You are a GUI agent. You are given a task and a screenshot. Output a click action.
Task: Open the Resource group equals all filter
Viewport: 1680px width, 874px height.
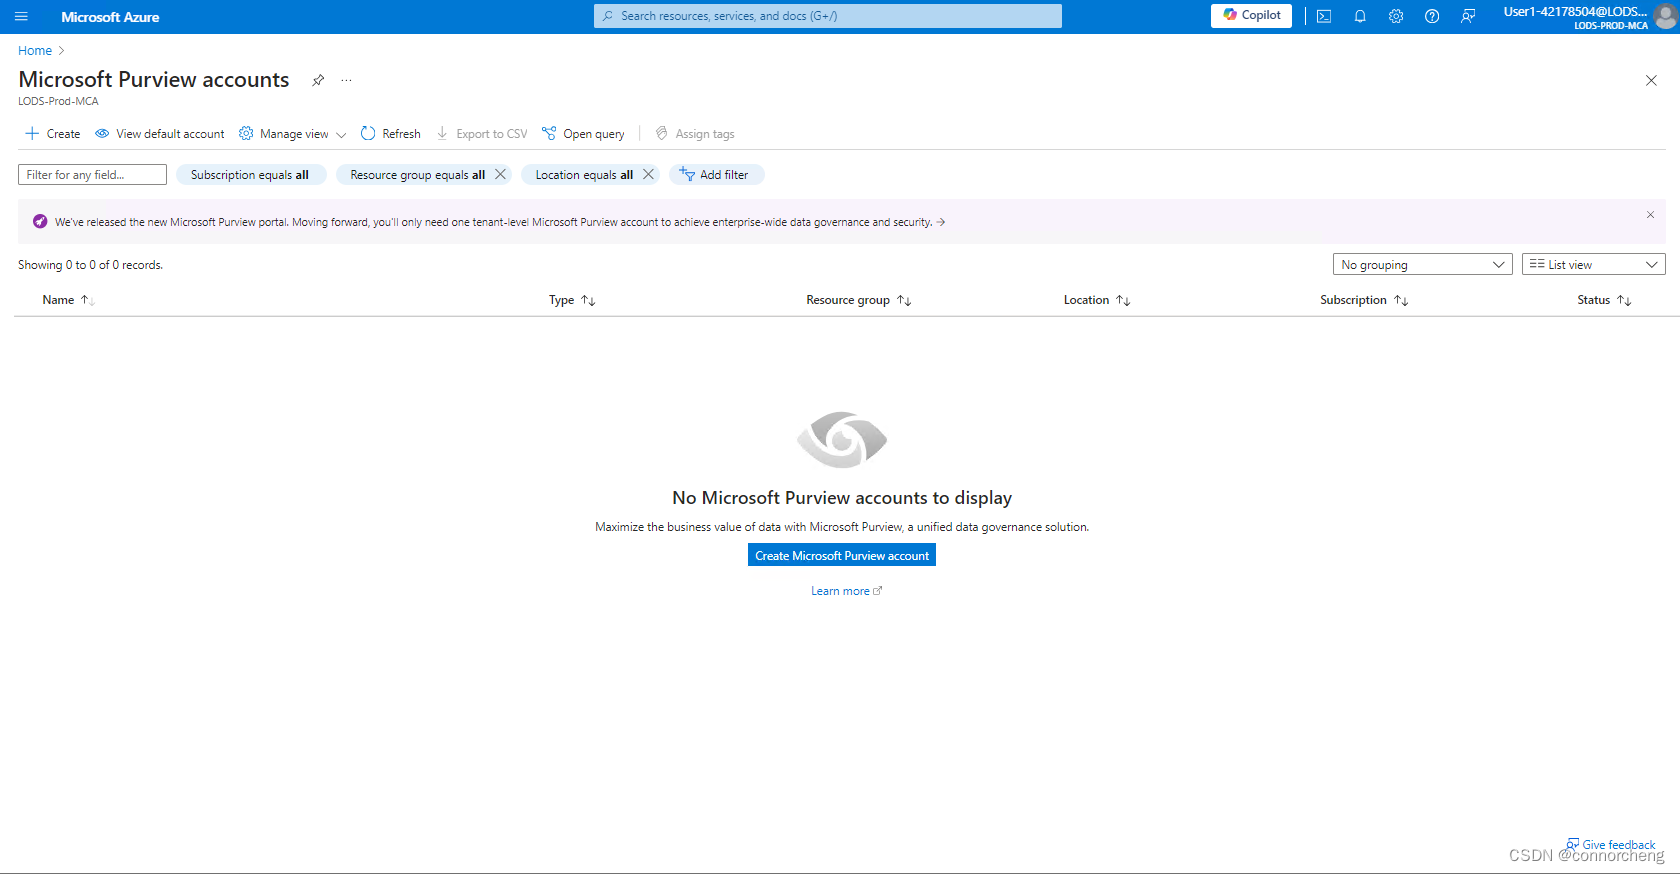coord(417,175)
